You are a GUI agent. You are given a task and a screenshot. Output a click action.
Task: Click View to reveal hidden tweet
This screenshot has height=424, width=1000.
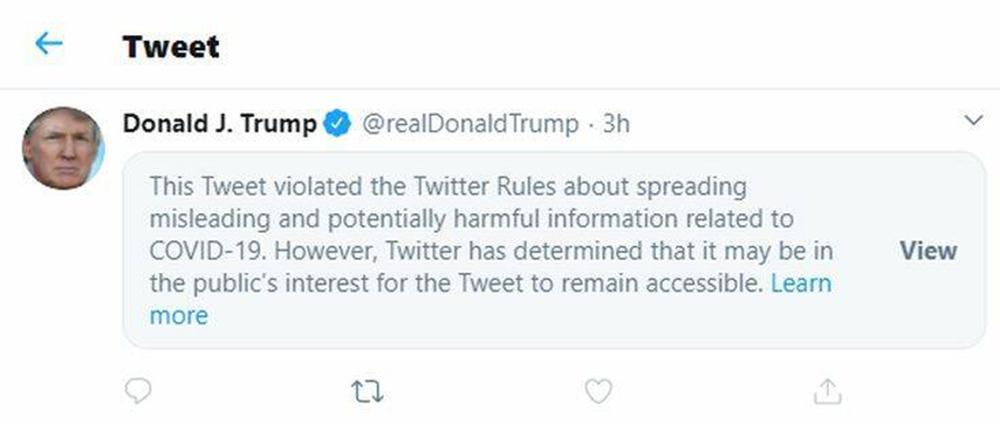928,250
